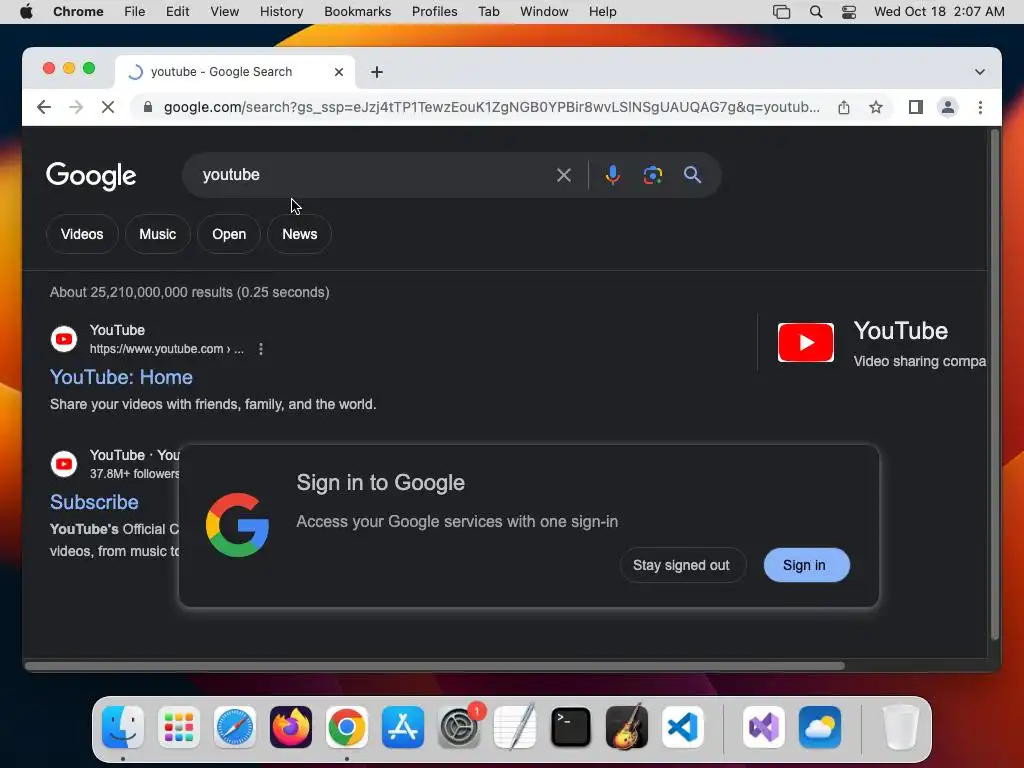Click into the youtube search field
The width and height of the screenshot is (1024, 768).
(372, 175)
